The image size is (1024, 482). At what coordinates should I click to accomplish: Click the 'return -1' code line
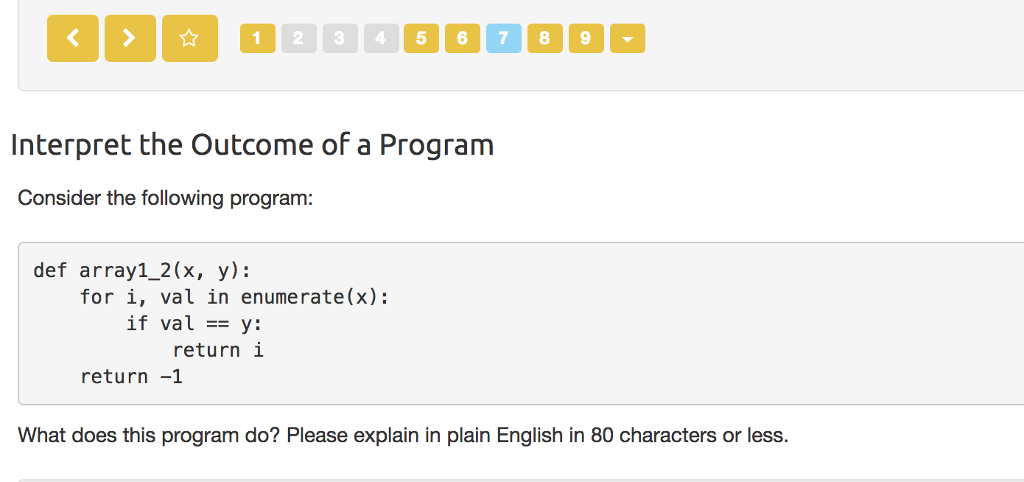point(131,376)
